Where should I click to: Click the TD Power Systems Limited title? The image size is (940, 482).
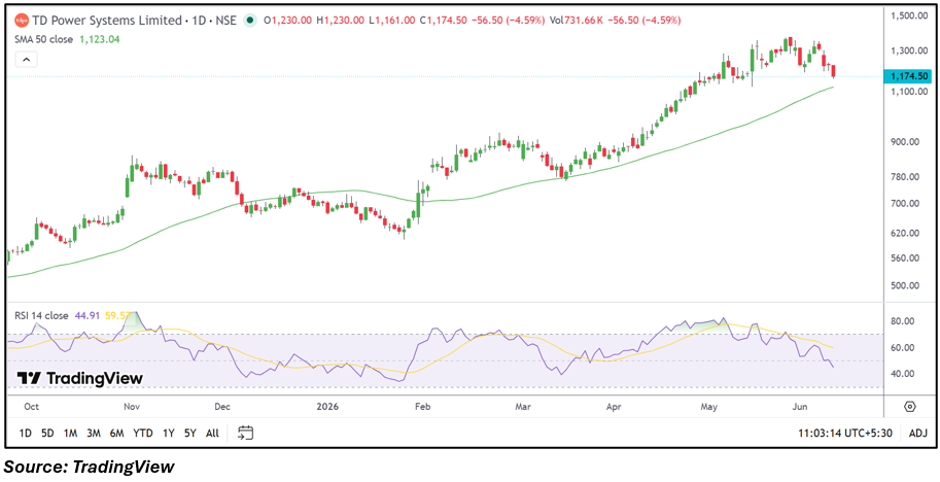[106, 21]
